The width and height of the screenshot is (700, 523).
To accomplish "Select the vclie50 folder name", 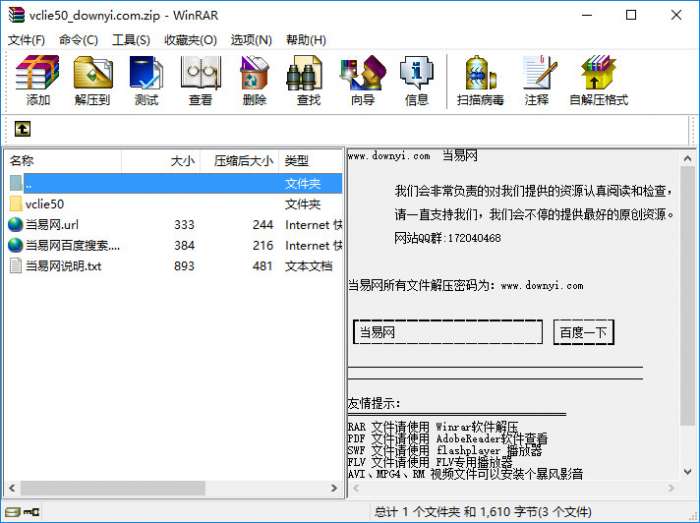I will tap(45, 204).
